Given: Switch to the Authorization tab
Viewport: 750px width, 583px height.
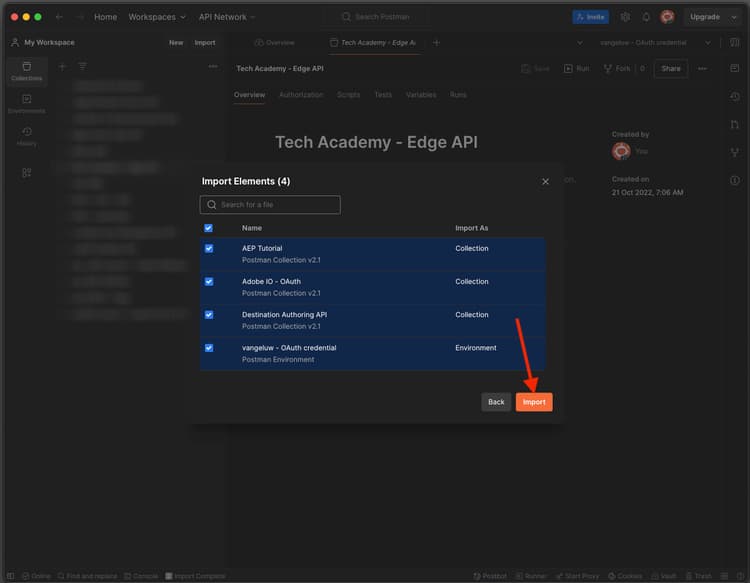Looking at the screenshot, I should click(301, 95).
